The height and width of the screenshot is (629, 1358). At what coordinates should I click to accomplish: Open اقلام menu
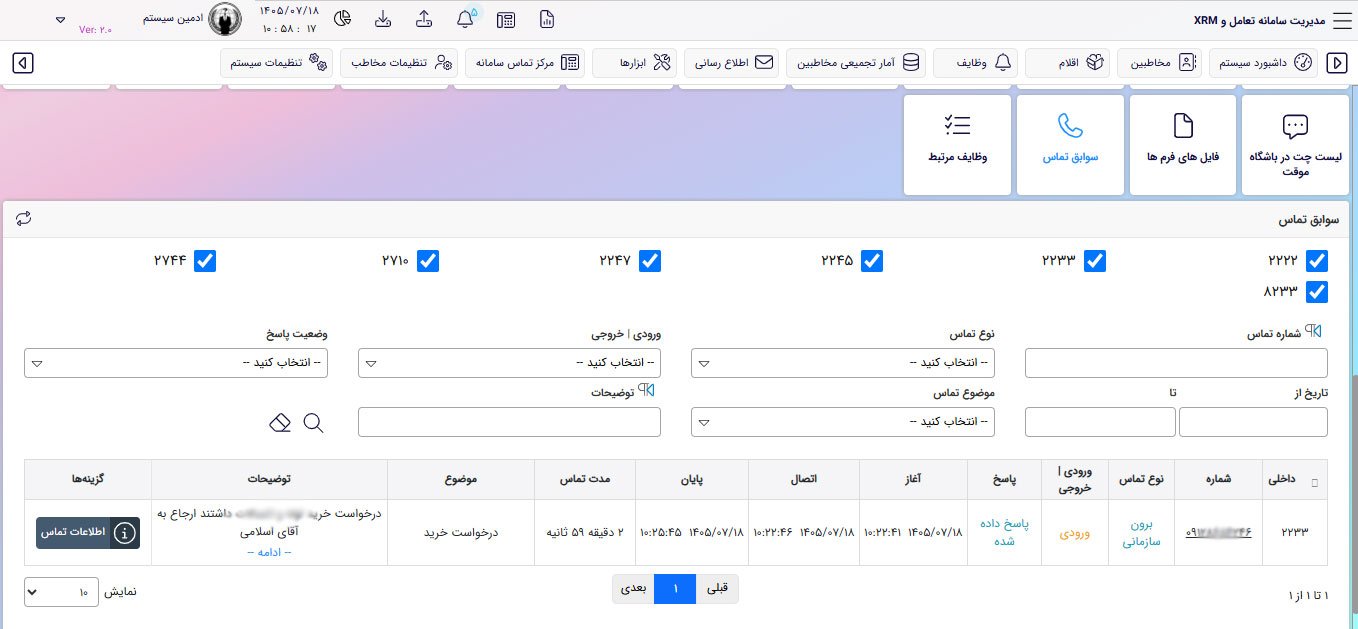1068,63
